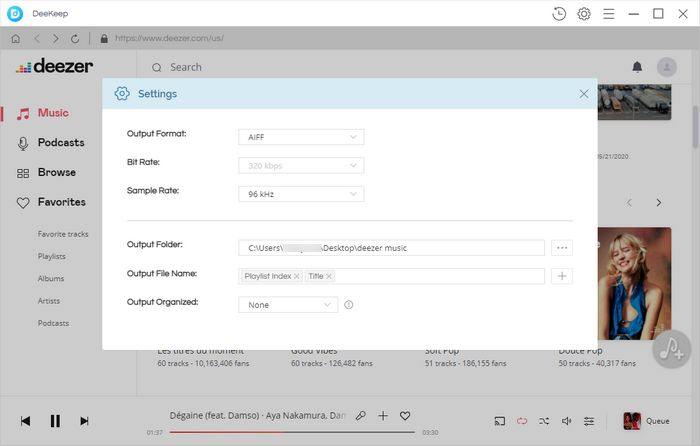This screenshot has width=700, height=446.
Task: Open the user profile avatar
Action: click(667, 67)
